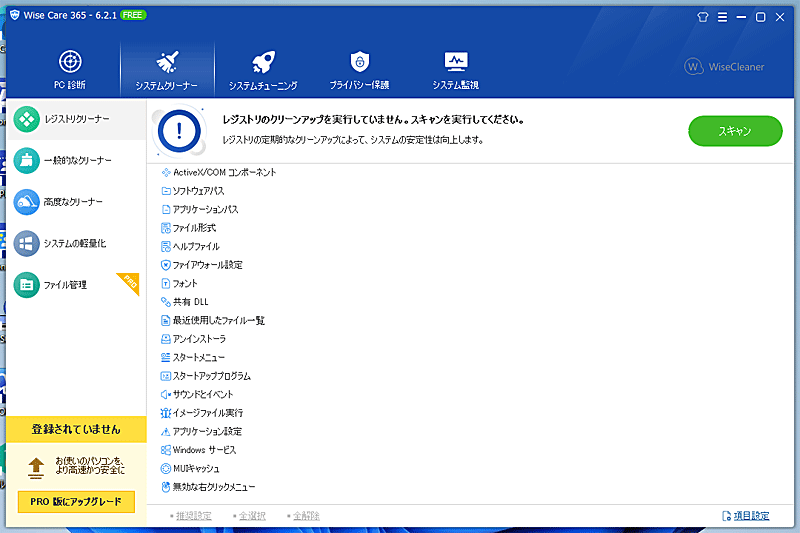Select the レジストリクリーナー icon in the sidebar
Viewport: 800px width, 533px height.
(27, 119)
